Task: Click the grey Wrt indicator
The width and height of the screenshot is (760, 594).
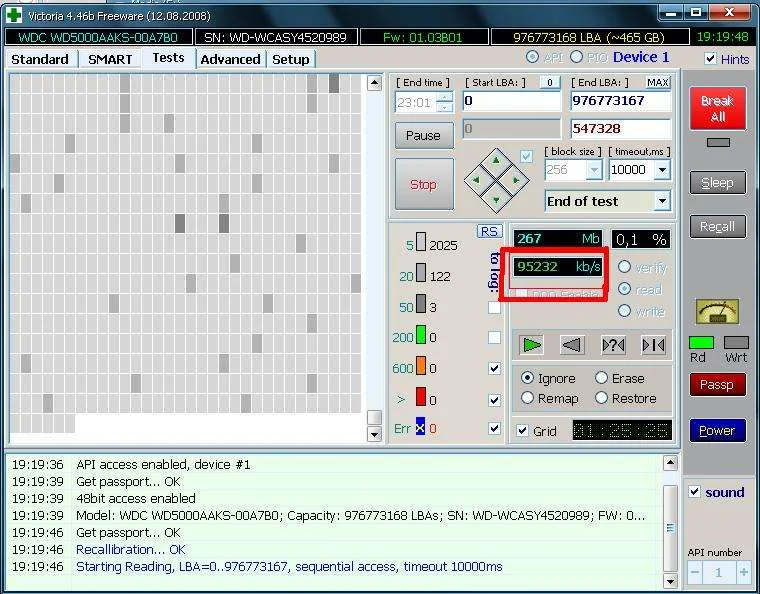Action: click(736, 343)
